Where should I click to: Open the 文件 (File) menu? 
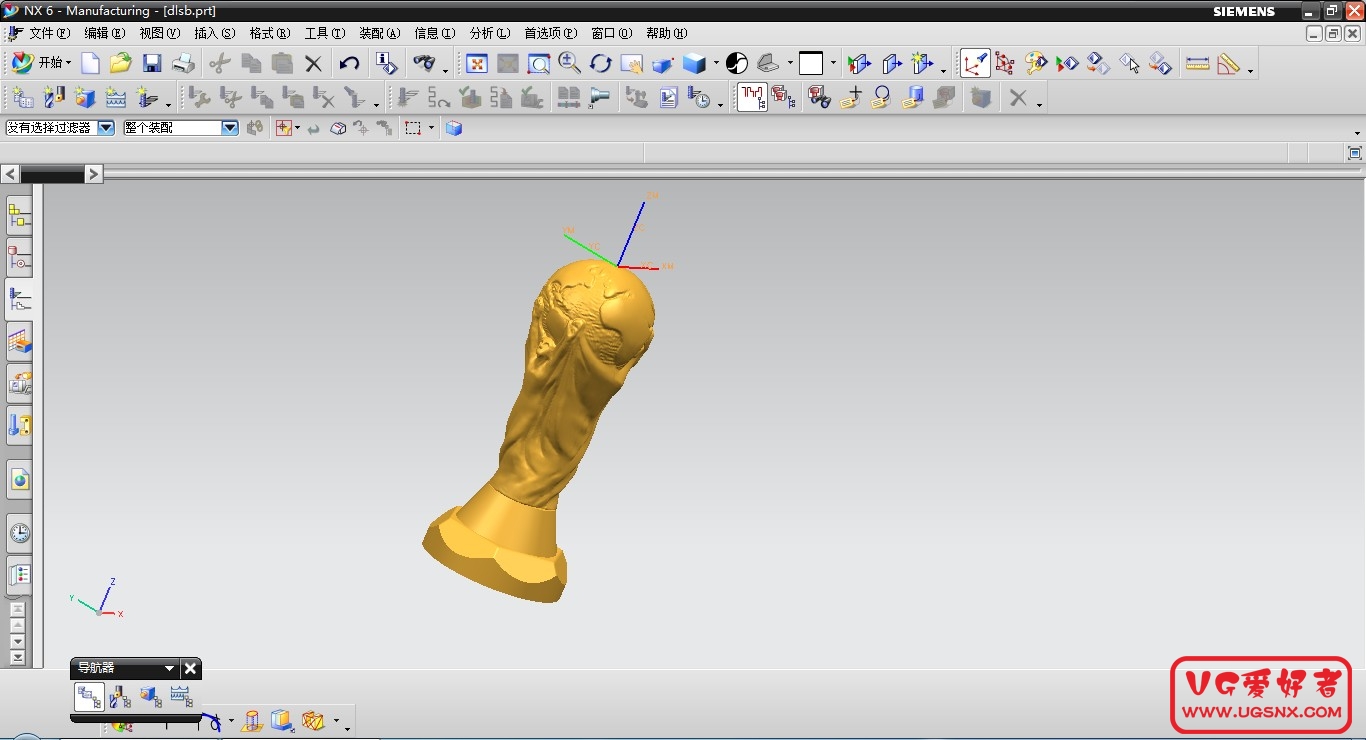pyautogui.click(x=49, y=33)
